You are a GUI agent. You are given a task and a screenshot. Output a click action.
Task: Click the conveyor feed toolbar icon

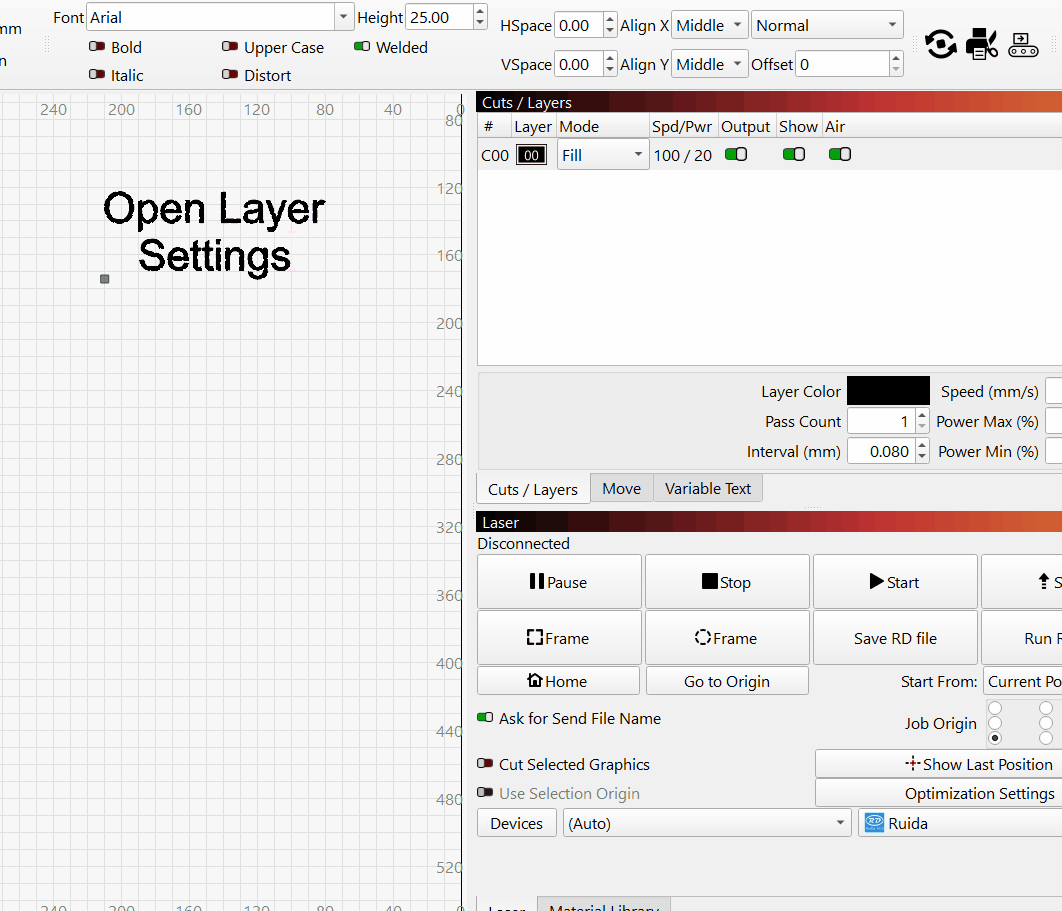coord(1023,45)
